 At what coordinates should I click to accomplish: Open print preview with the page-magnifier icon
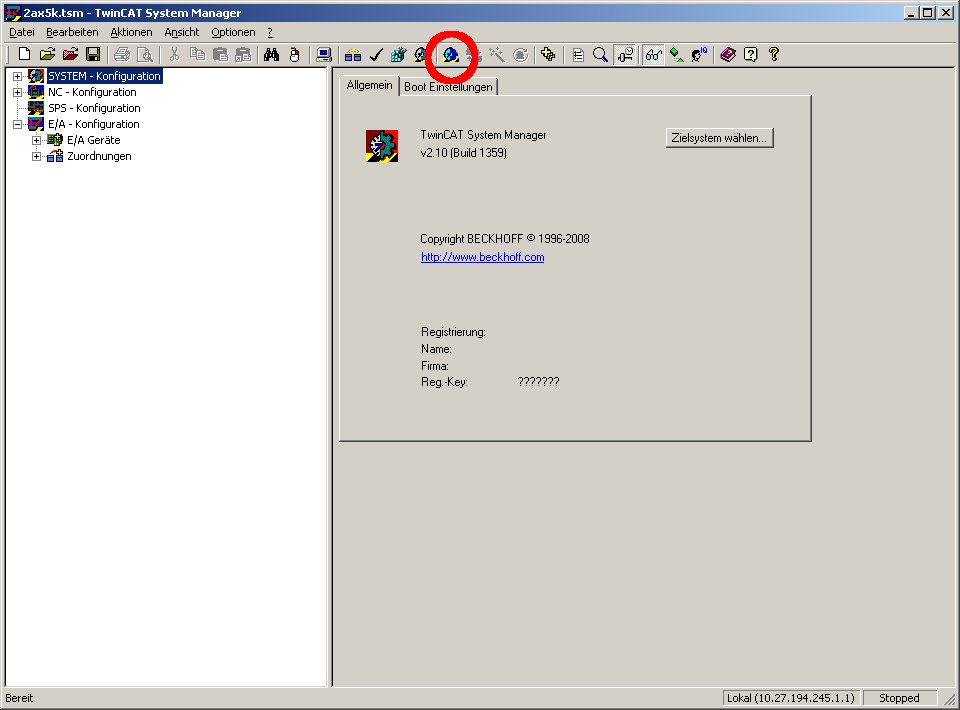coord(145,54)
